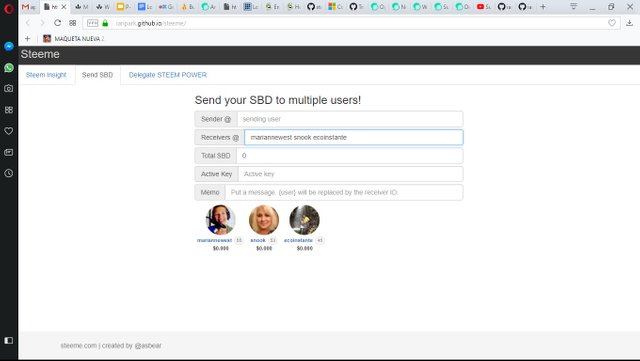This screenshot has height=361, width=640.
Task: Click the Total SBD amount field
Action: [x=349, y=156]
